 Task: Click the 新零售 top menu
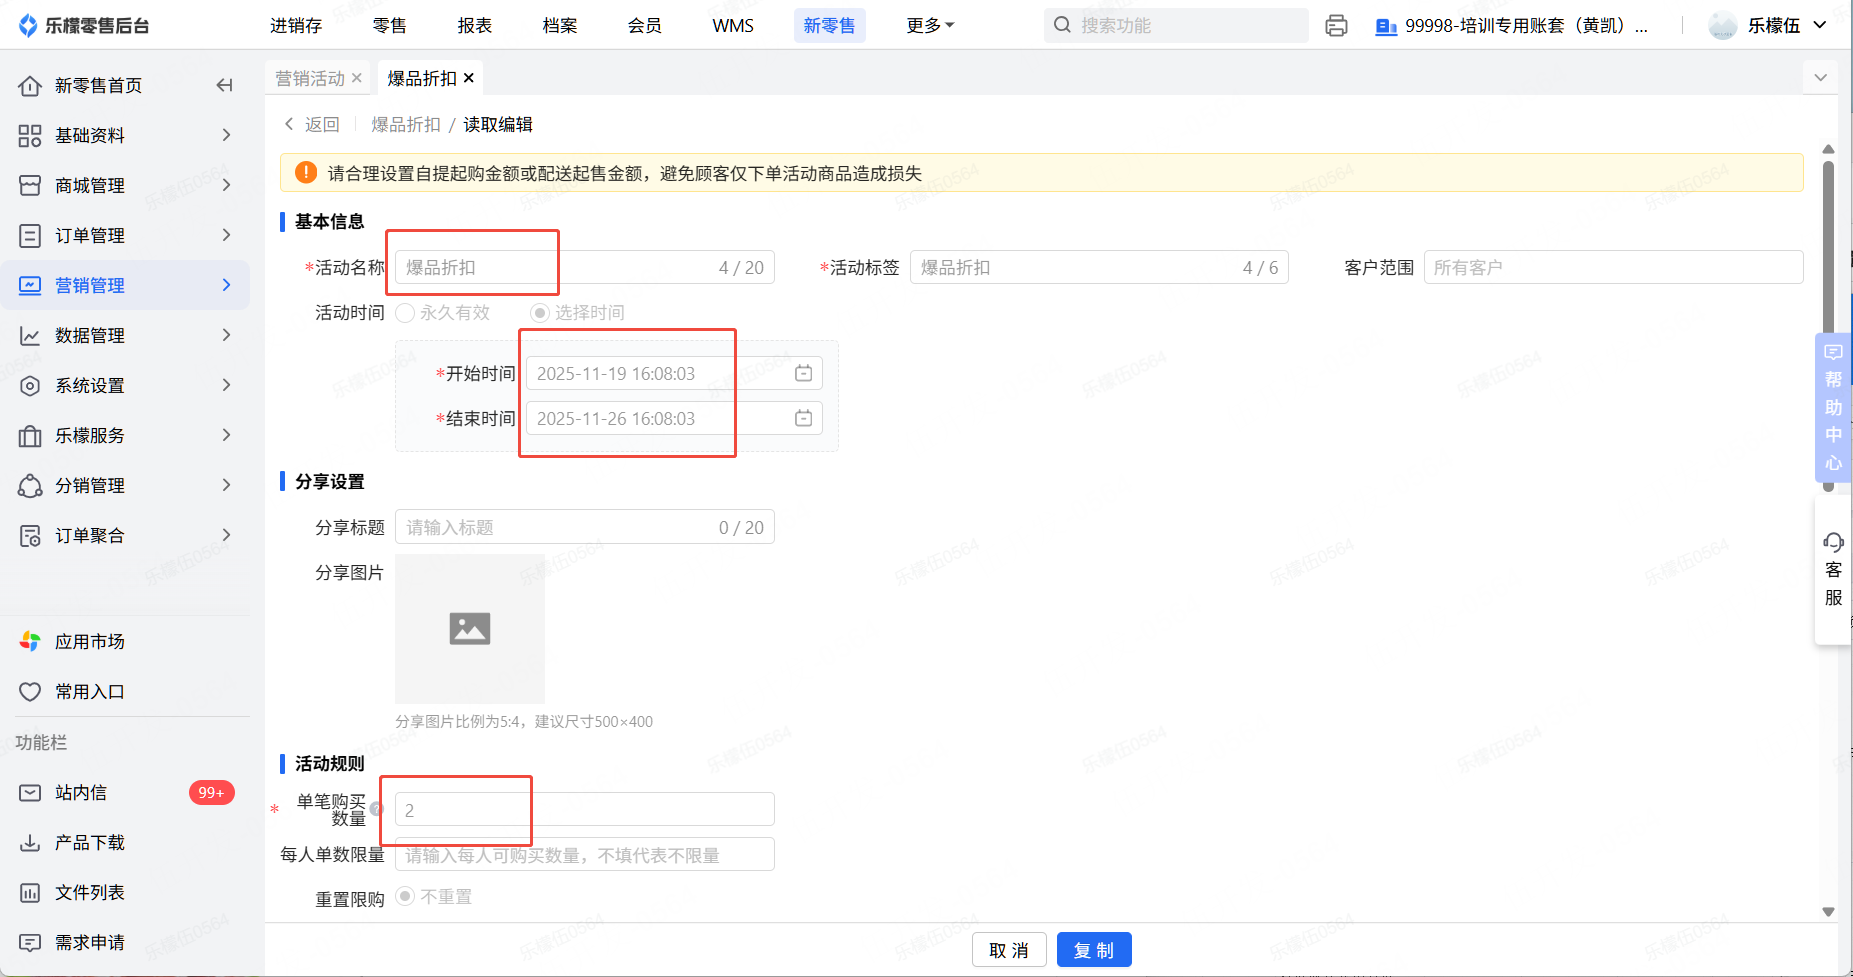tap(829, 25)
